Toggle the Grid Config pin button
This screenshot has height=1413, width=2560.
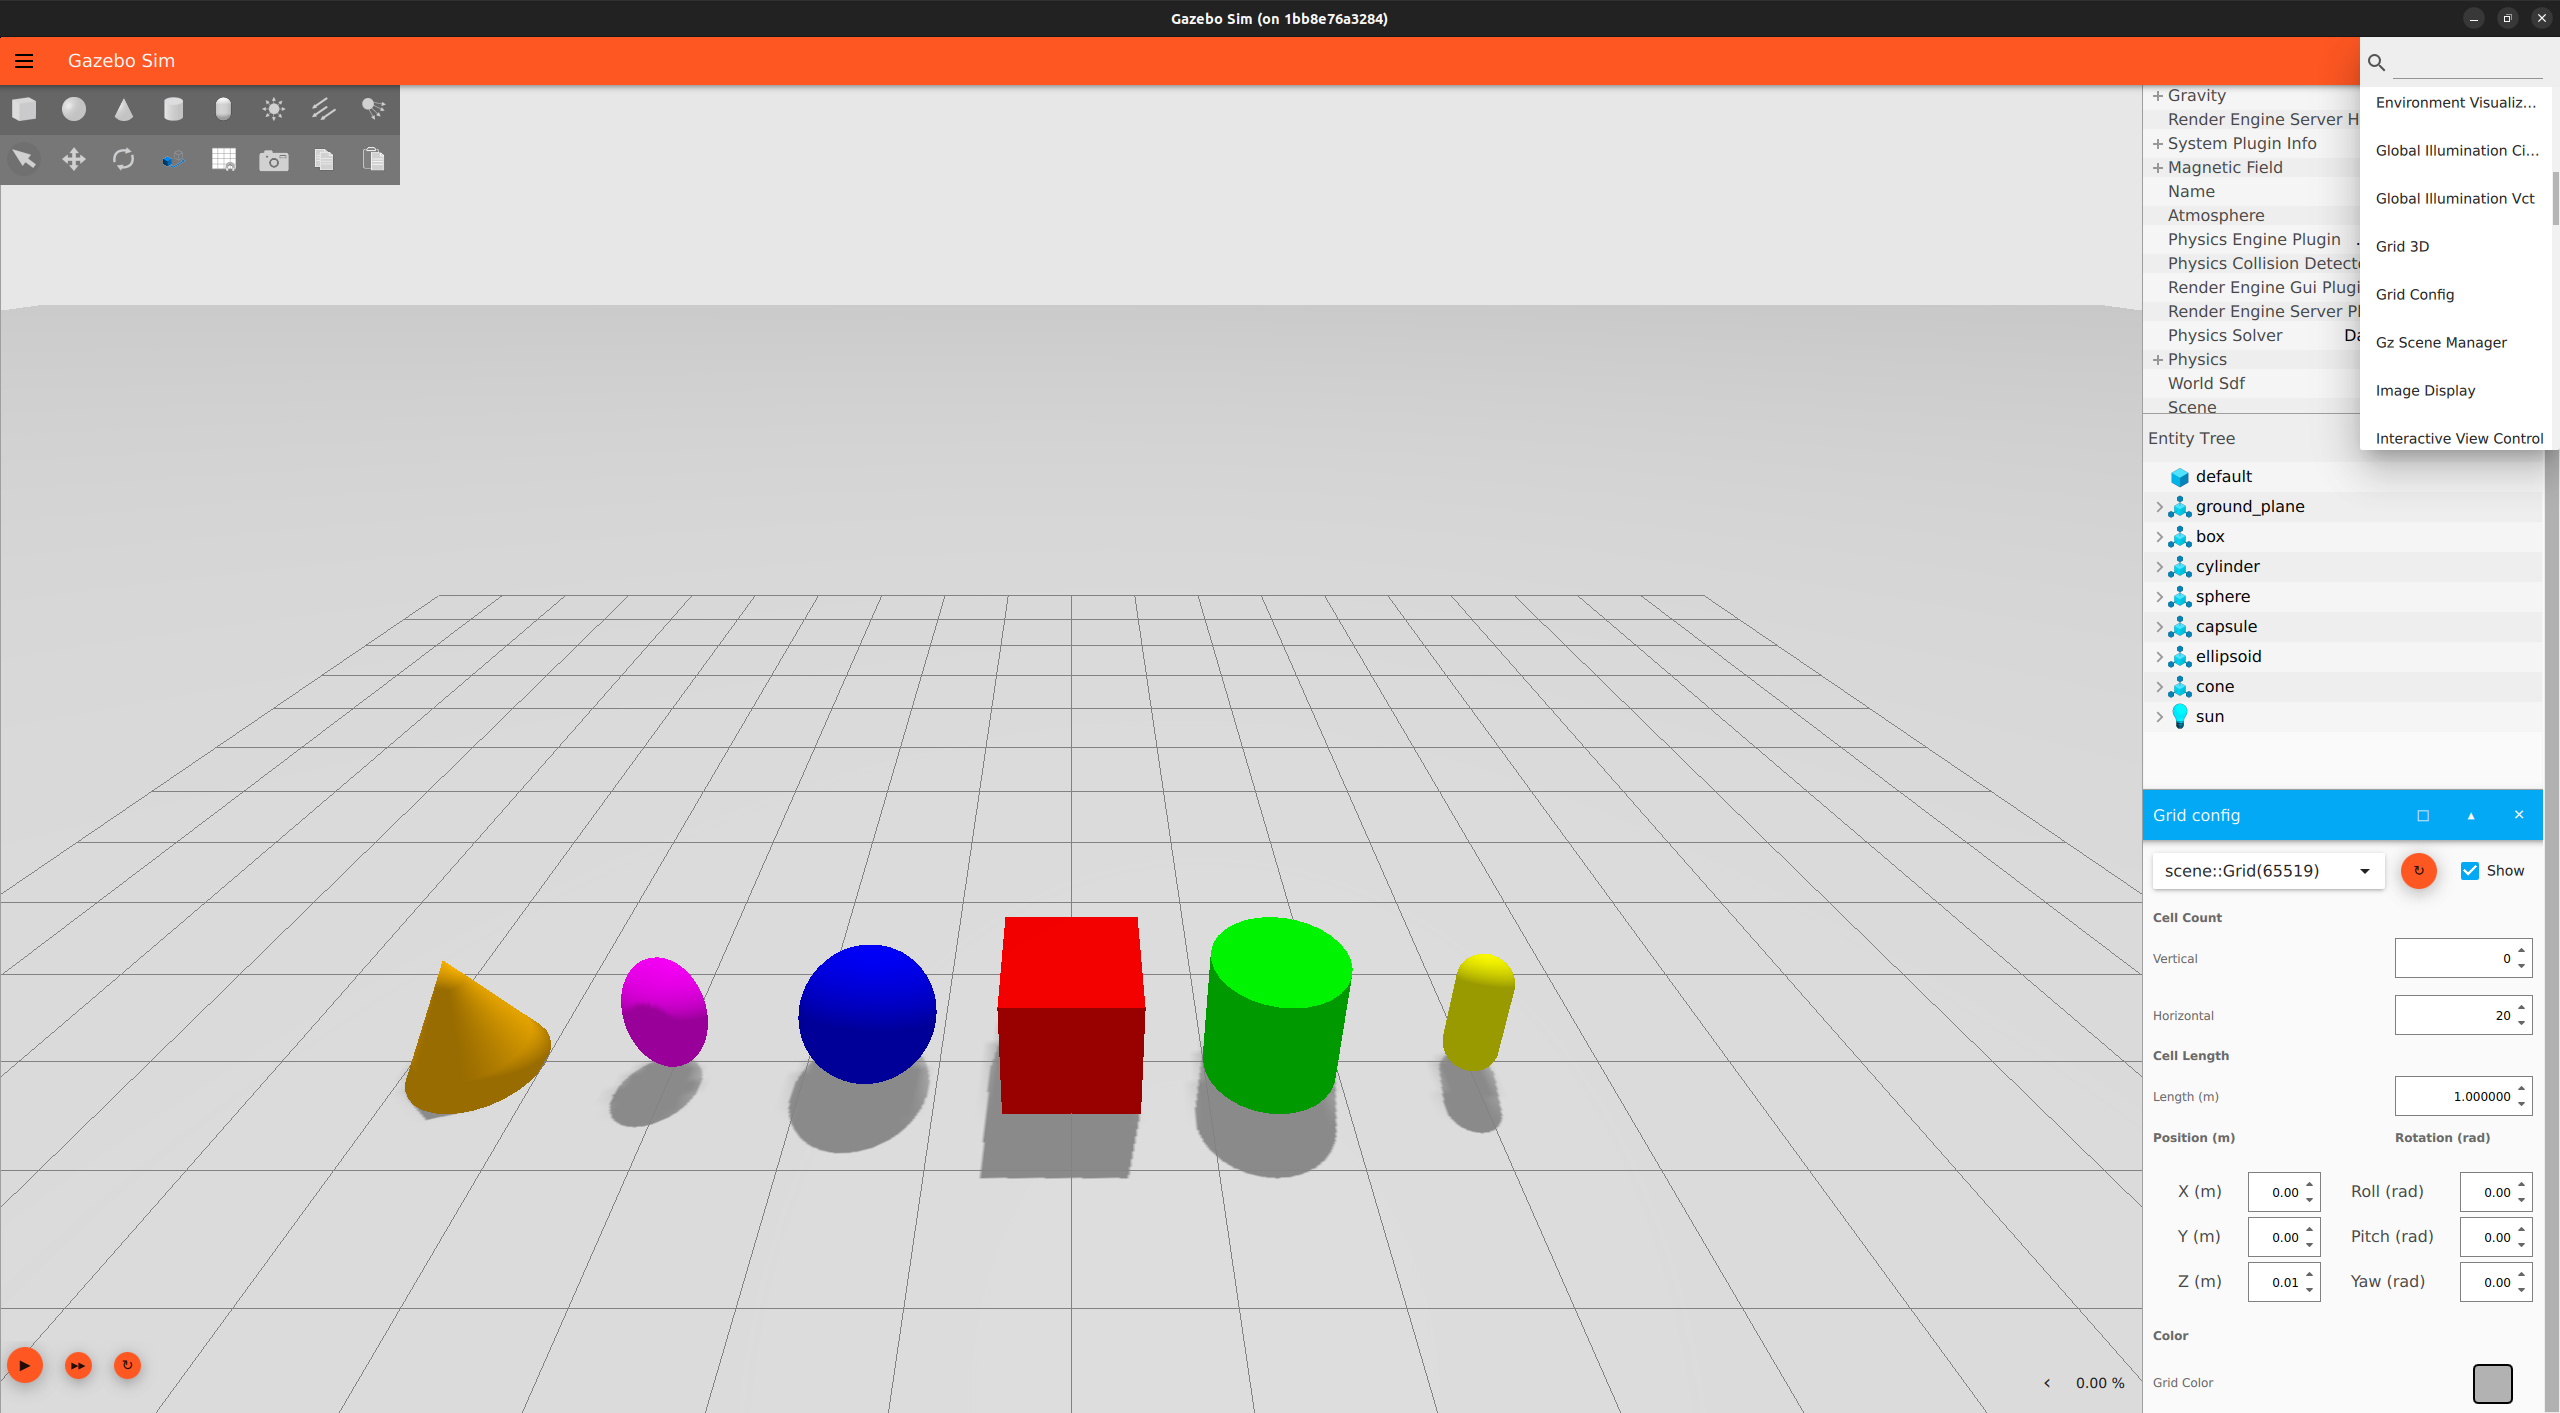coord(2423,814)
